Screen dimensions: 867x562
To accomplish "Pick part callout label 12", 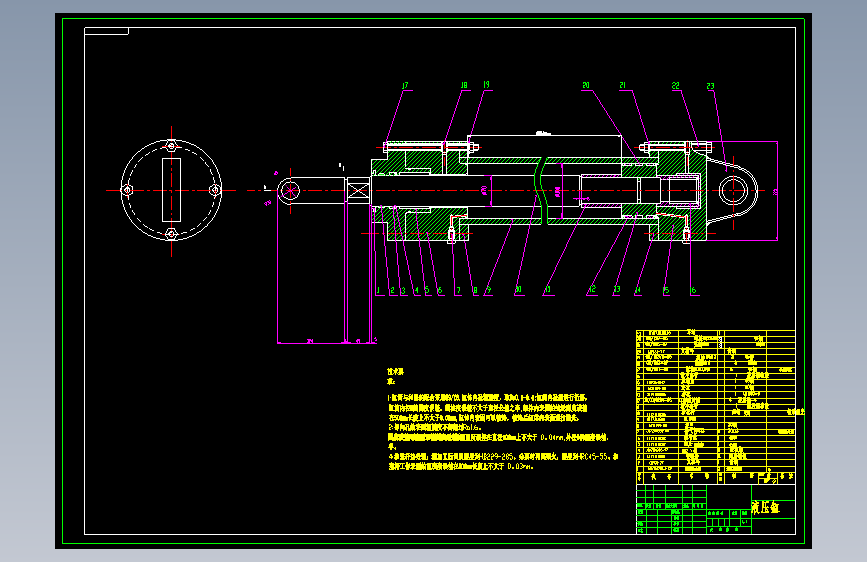I will coord(592,289).
